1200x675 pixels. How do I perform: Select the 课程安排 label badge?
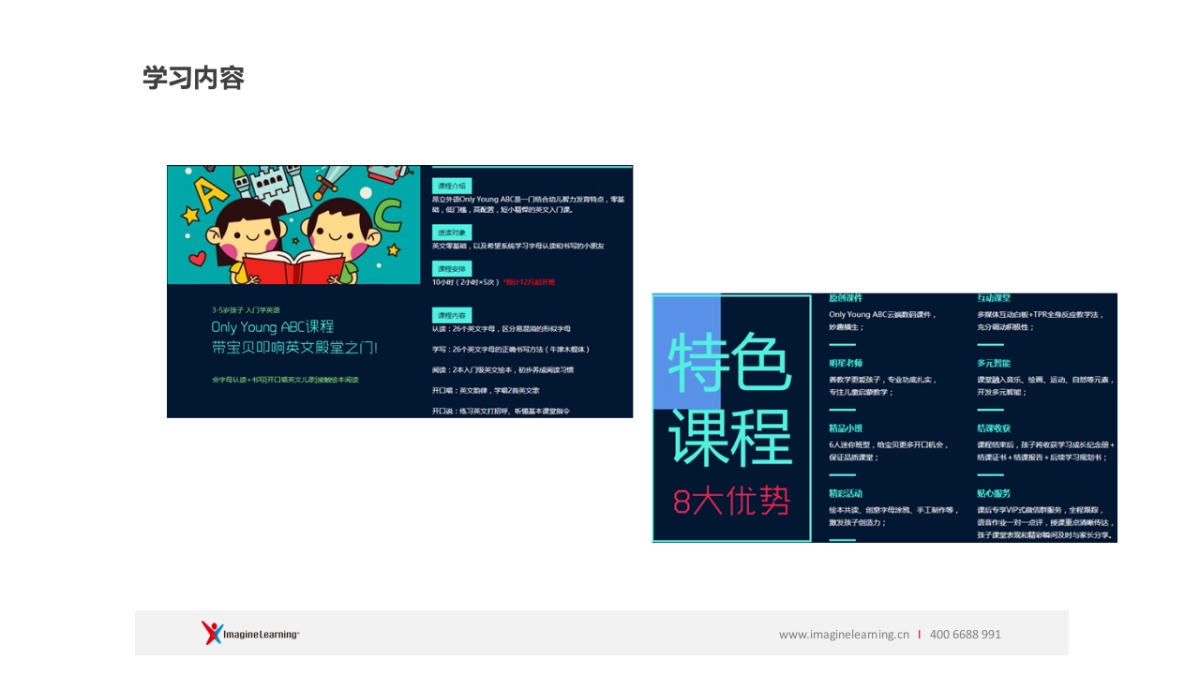451,266
